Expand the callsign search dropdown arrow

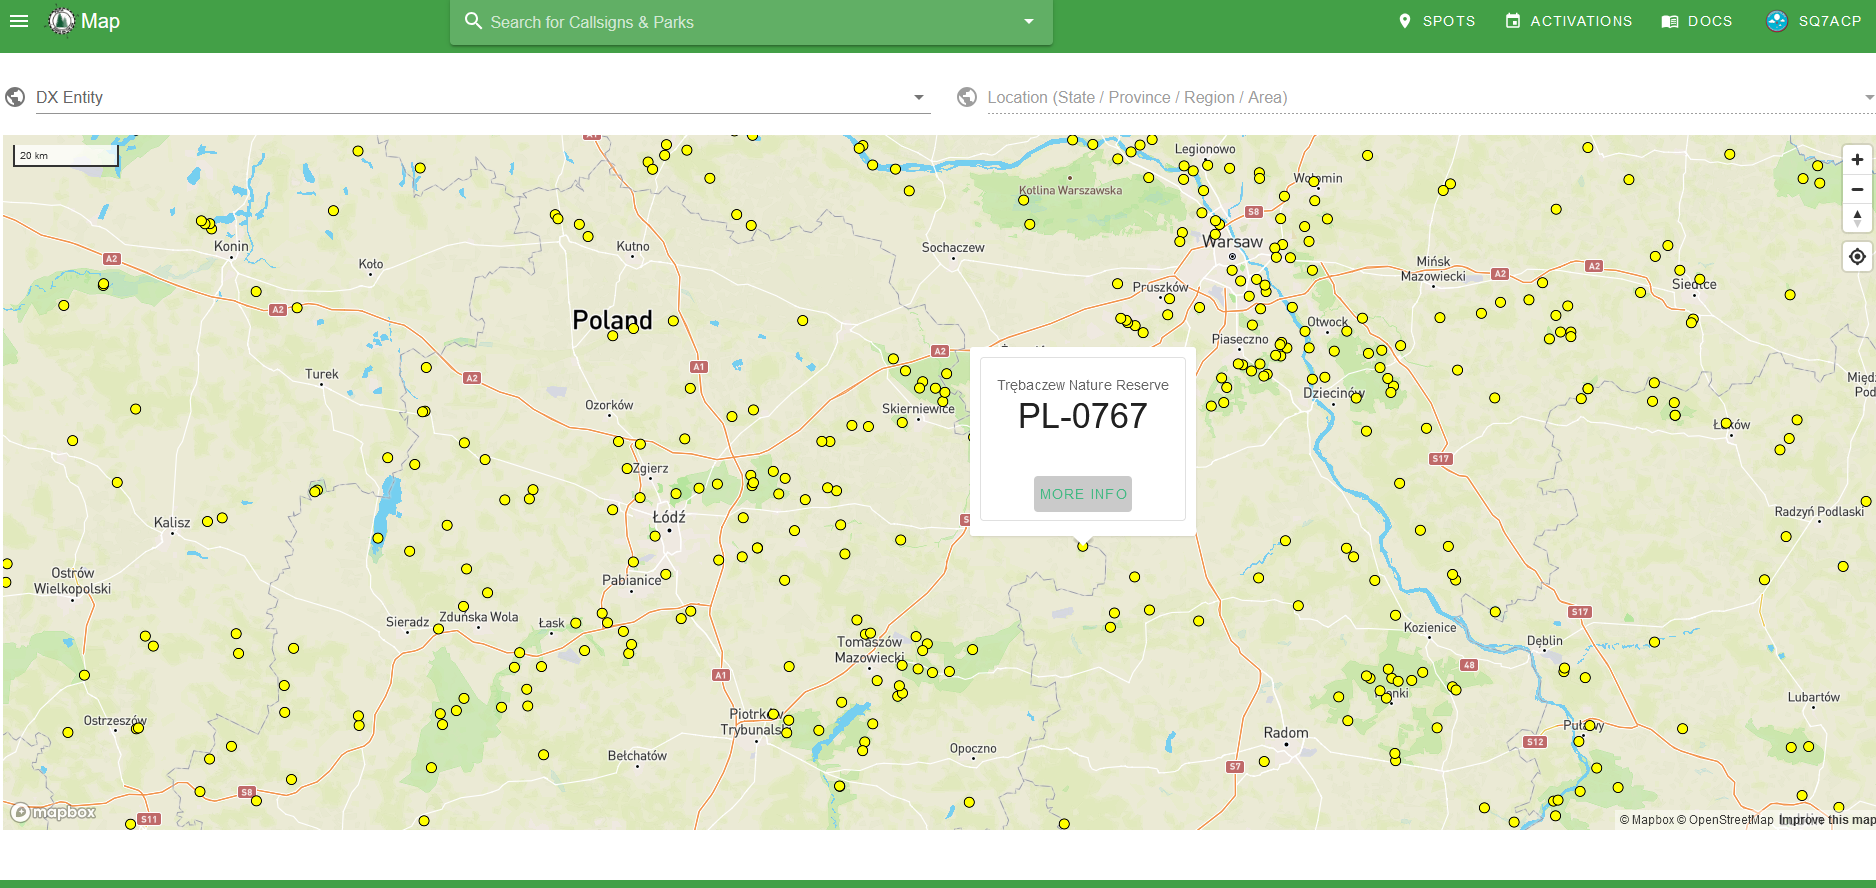(x=1029, y=22)
